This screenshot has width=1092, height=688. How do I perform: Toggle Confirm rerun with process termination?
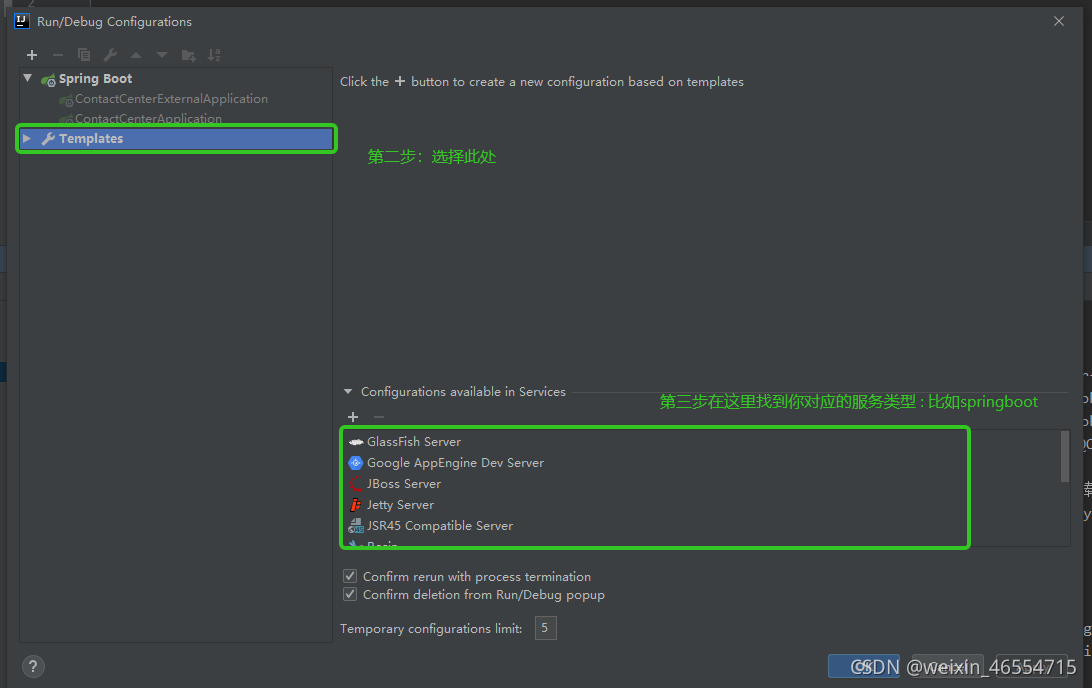[x=350, y=576]
